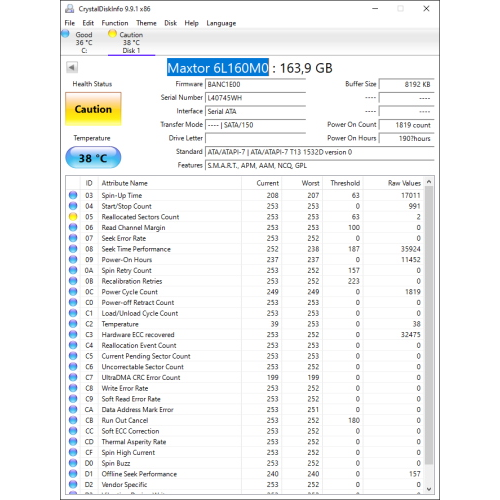Click the blue status orb for Spin-Up Time
The height and width of the screenshot is (500, 500).
pos(73,195)
